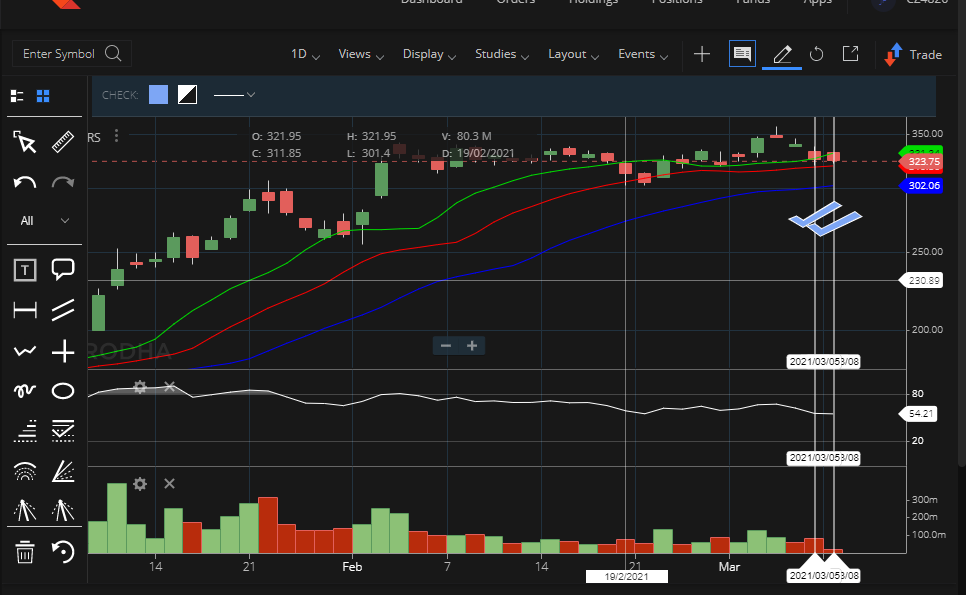Pop out chart to new window
Screen dimensions: 966x595
[x=851, y=54]
